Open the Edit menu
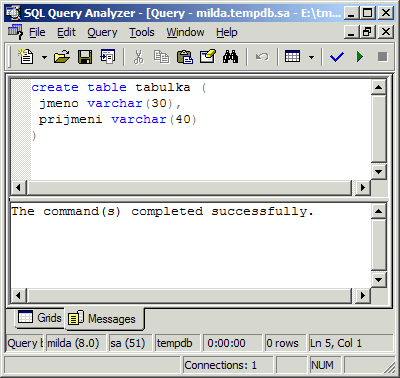Screen dimensions: 400x378 click(66, 32)
